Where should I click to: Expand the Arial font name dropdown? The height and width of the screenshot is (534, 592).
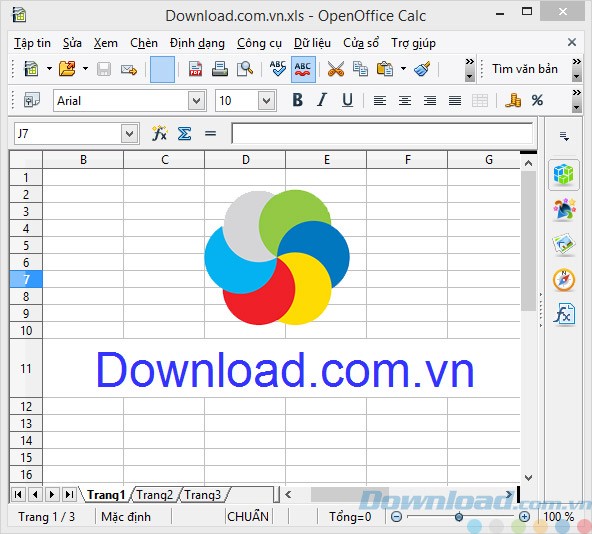pyautogui.click(x=197, y=101)
